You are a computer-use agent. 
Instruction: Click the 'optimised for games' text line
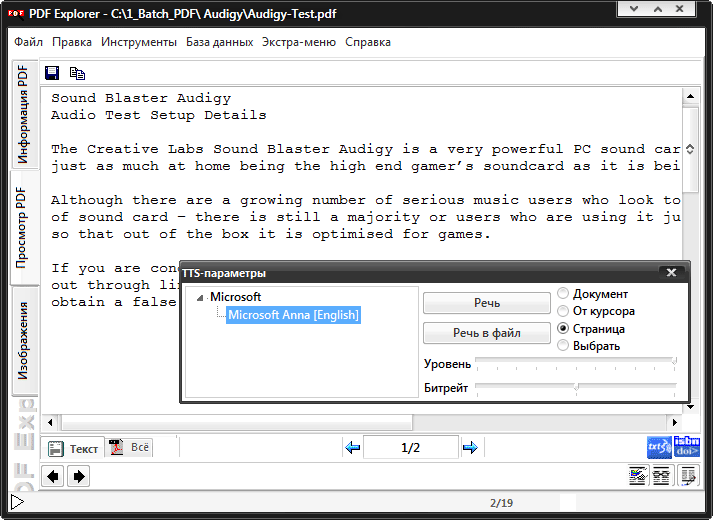click(x=271, y=235)
